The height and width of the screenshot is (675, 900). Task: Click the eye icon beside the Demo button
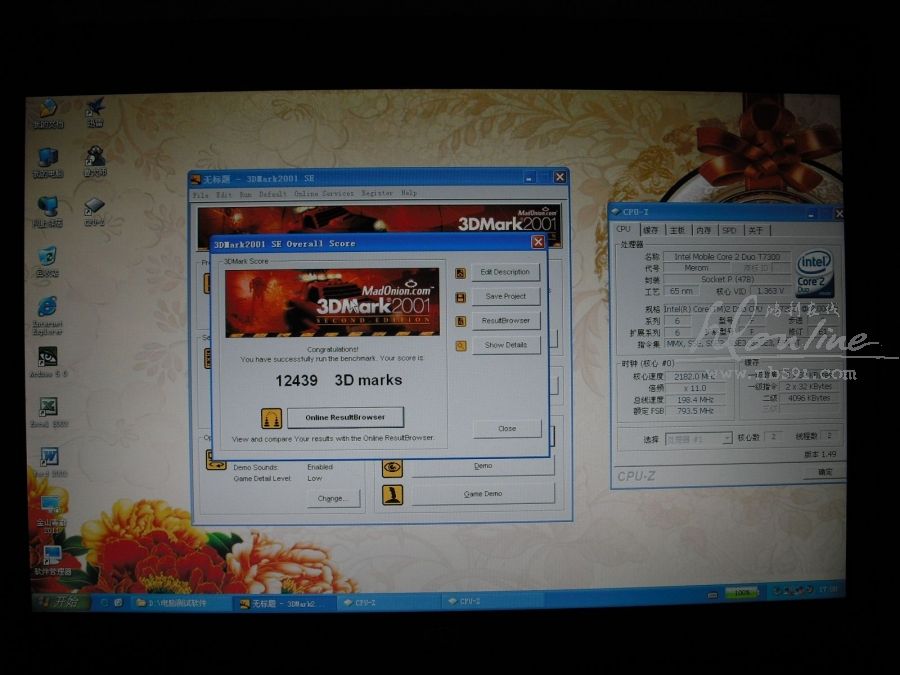(x=392, y=466)
